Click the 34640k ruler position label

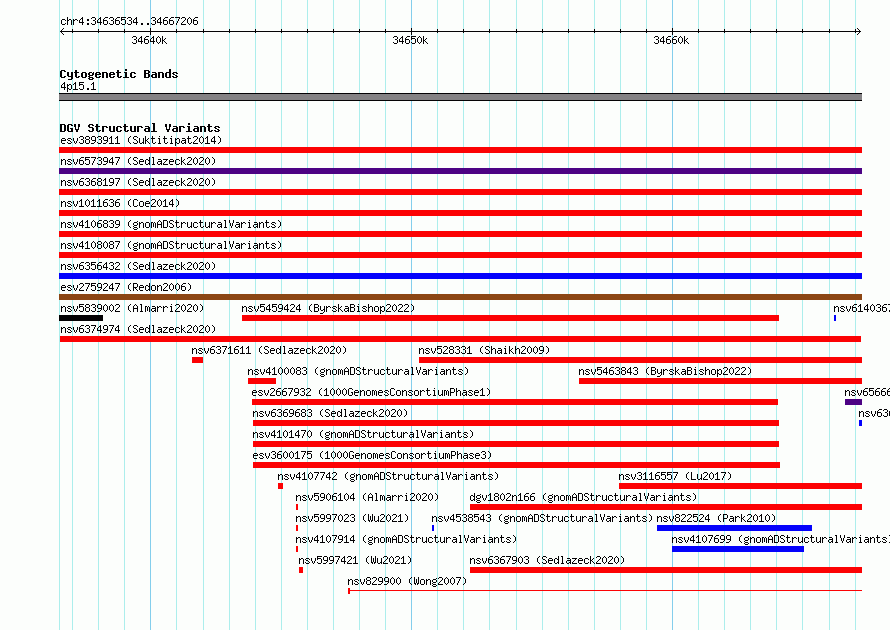[149, 40]
